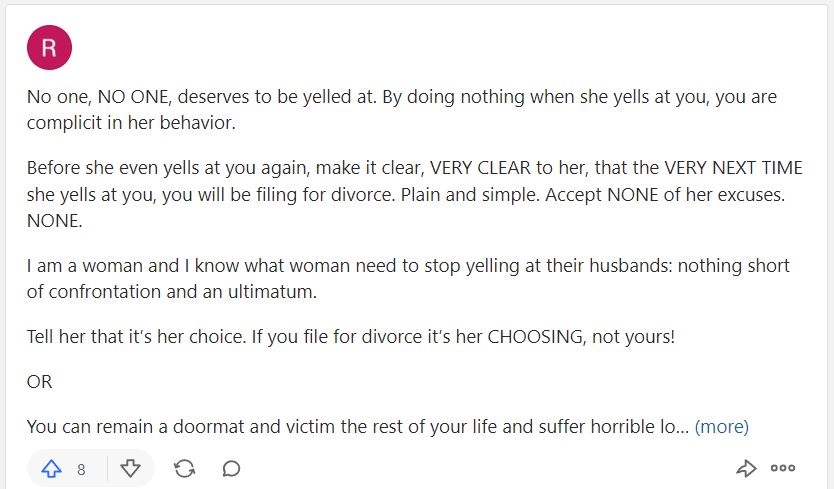Viewport: 834px width, 489px height.
Task: Expand the truncated answer via (more) link
Action: (722, 427)
